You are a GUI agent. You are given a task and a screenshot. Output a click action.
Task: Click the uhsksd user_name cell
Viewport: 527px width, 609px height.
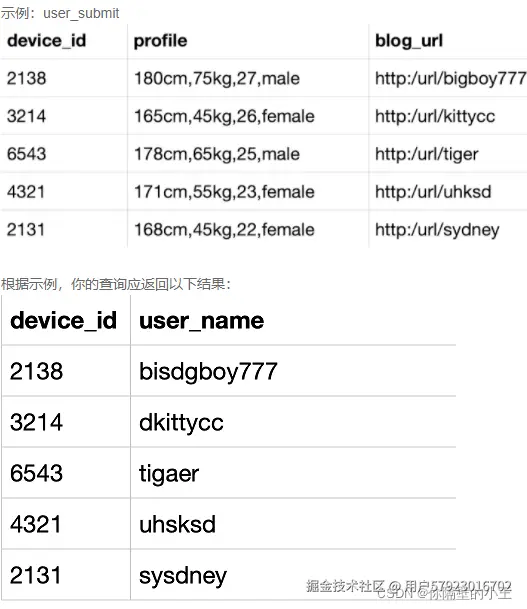point(177,524)
